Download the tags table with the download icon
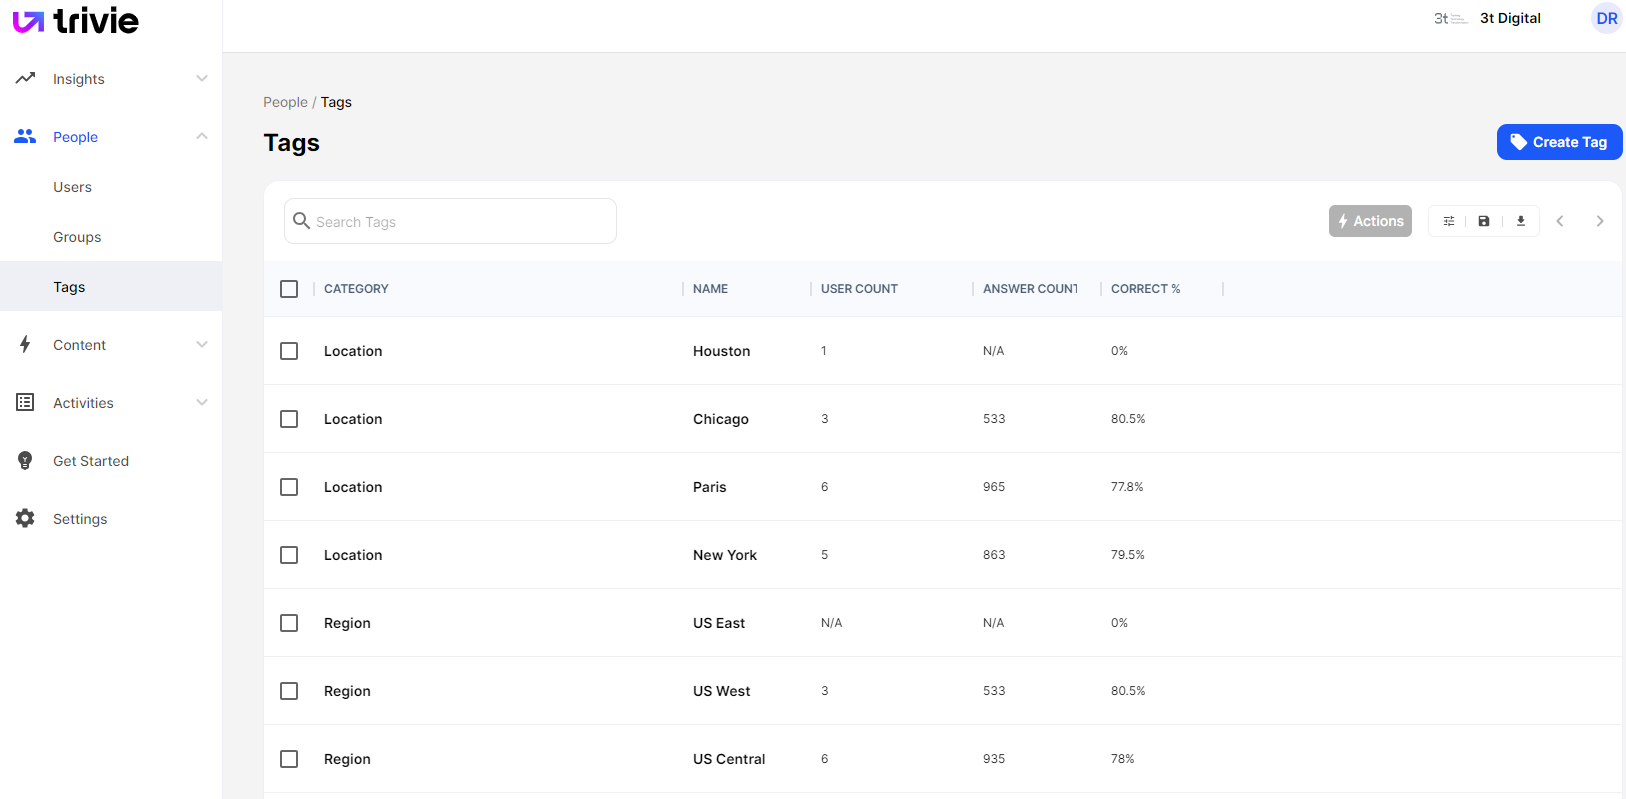Image resolution: width=1626 pixels, height=799 pixels. pyautogui.click(x=1521, y=221)
